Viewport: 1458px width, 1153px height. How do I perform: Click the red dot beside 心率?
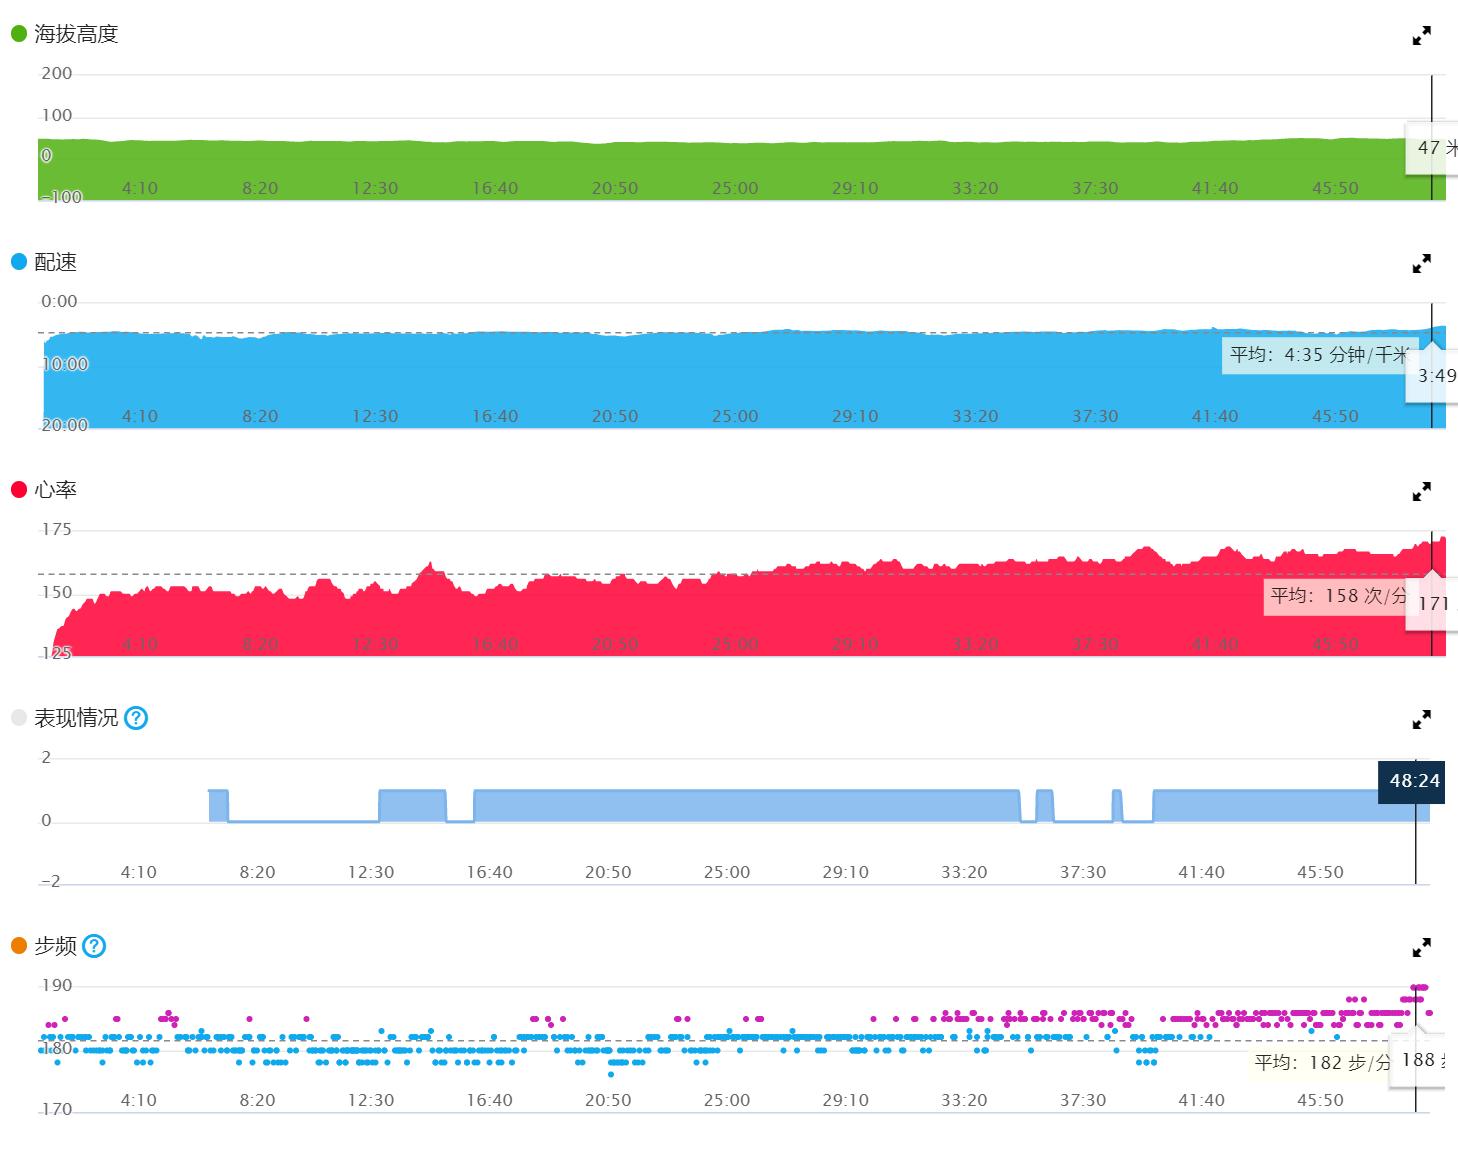click(x=19, y=490)
